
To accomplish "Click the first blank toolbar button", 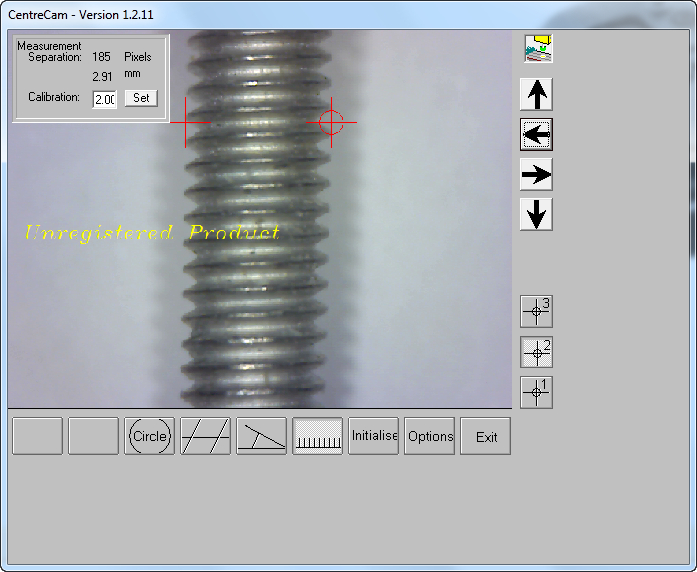I will point(37,436).
